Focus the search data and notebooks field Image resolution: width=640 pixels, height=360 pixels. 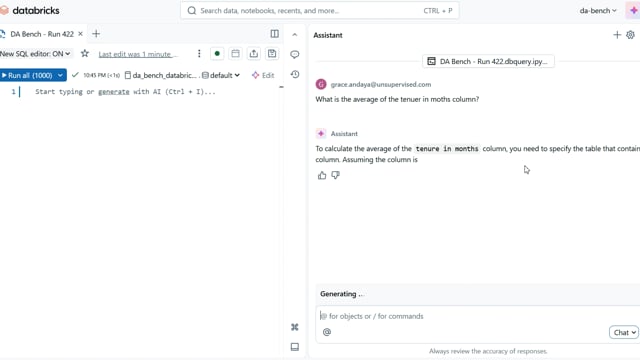pos(320,11)
